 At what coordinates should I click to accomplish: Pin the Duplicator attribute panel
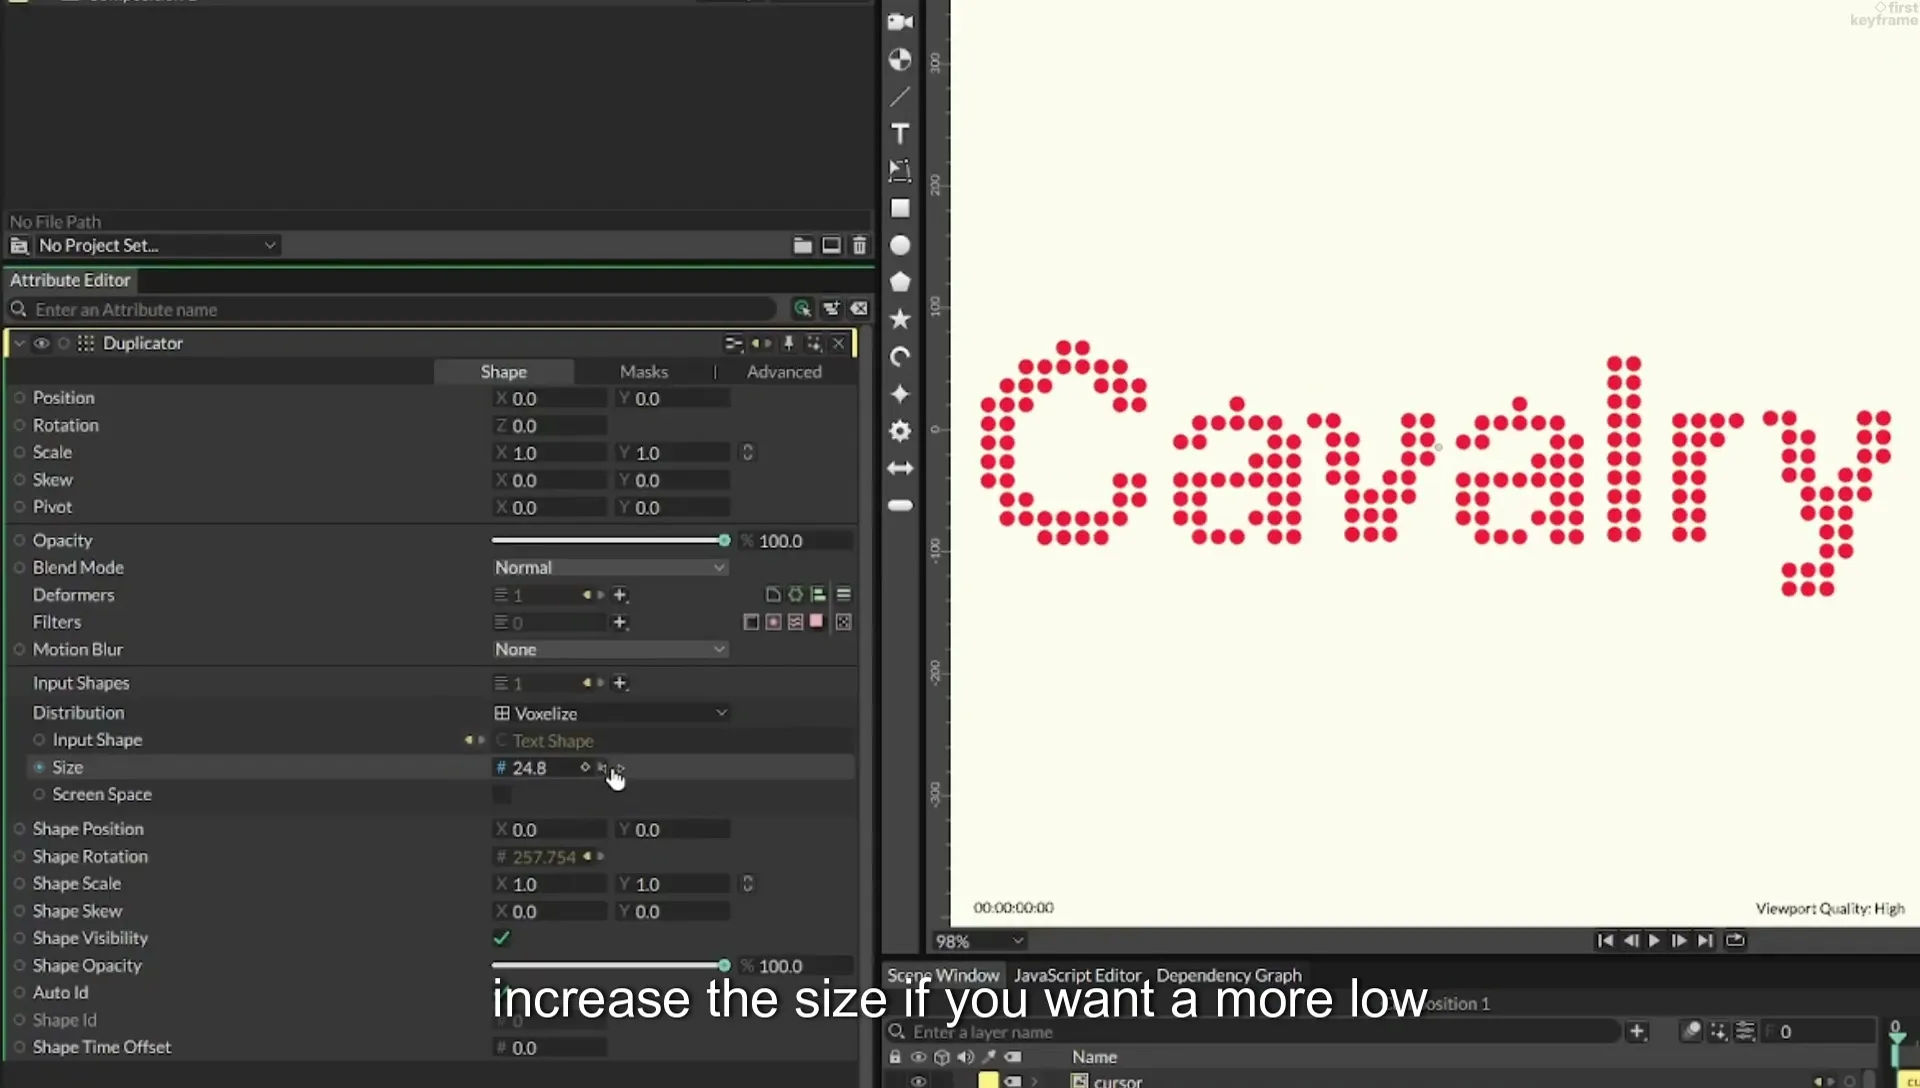[x=788, y=343]
